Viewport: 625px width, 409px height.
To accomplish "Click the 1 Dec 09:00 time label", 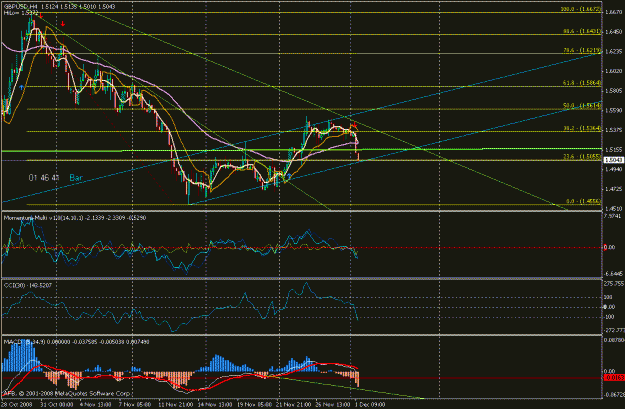I will pyautogui.click(x=370, y=404).
